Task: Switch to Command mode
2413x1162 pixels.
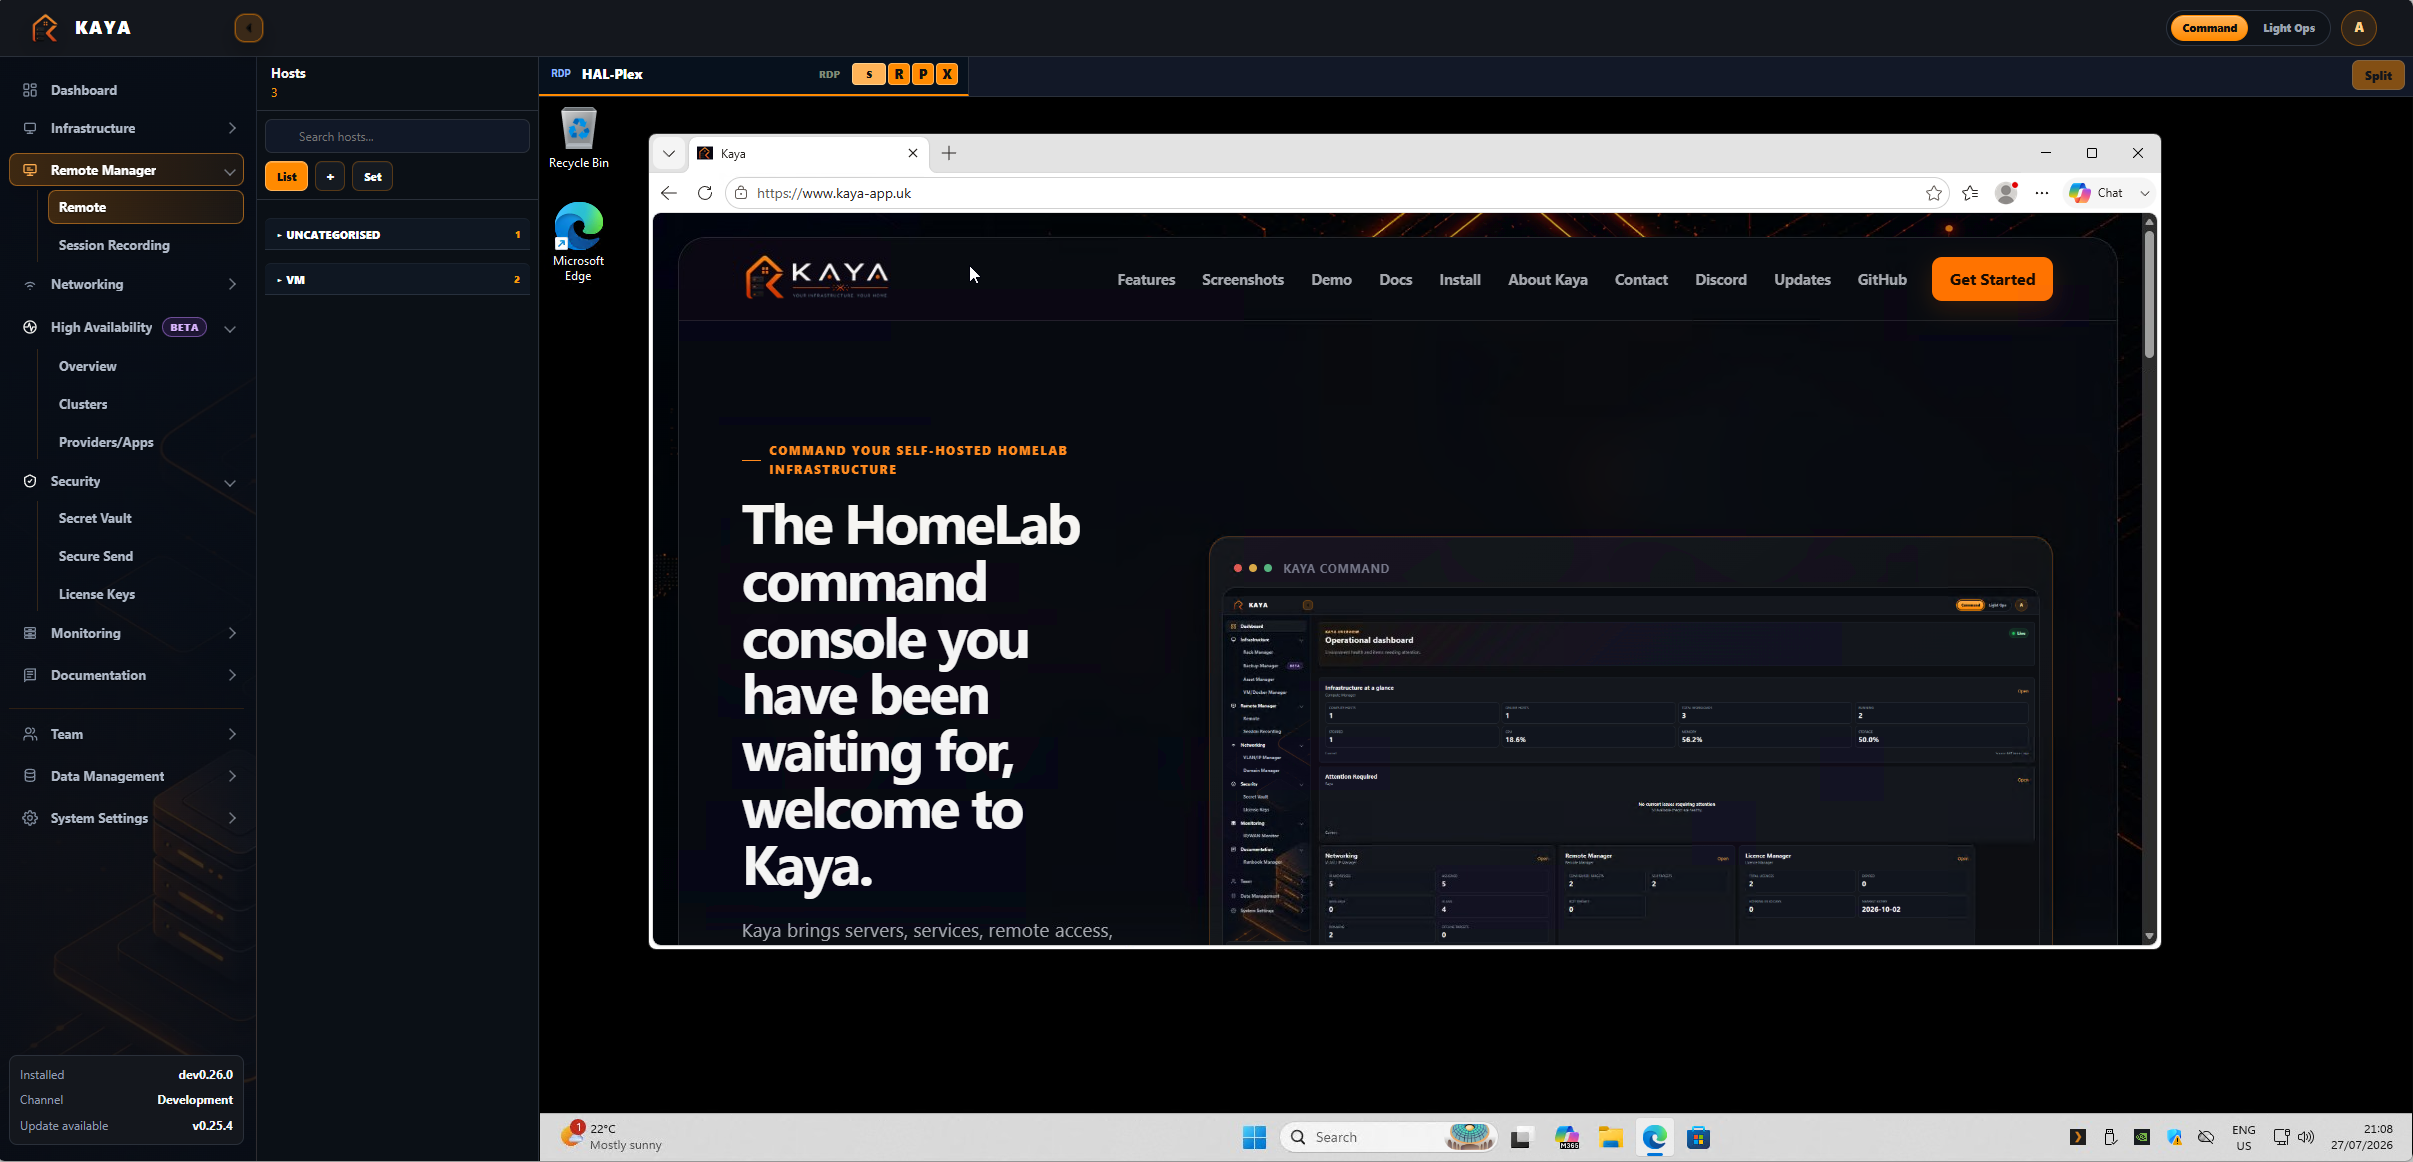Action: pyautogui.click(x=2209, y=28)
